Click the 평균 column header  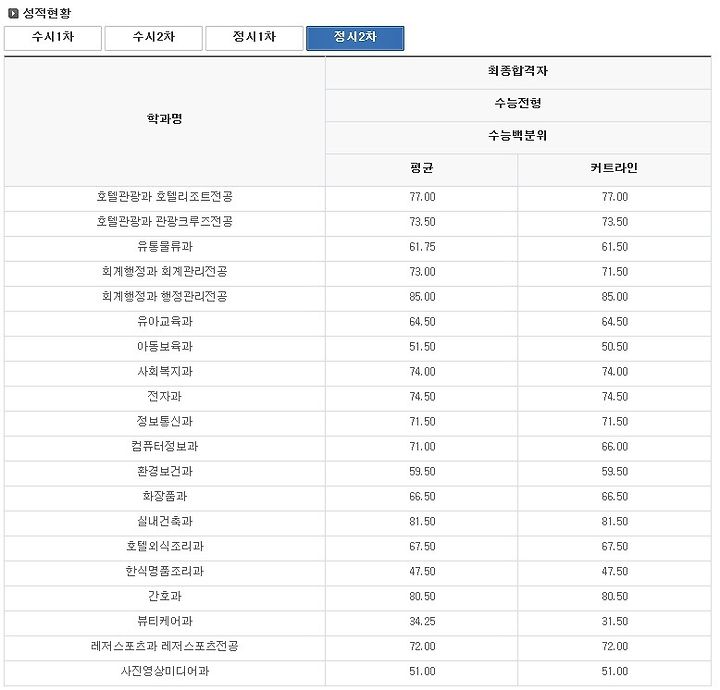[x=422, y=168]
